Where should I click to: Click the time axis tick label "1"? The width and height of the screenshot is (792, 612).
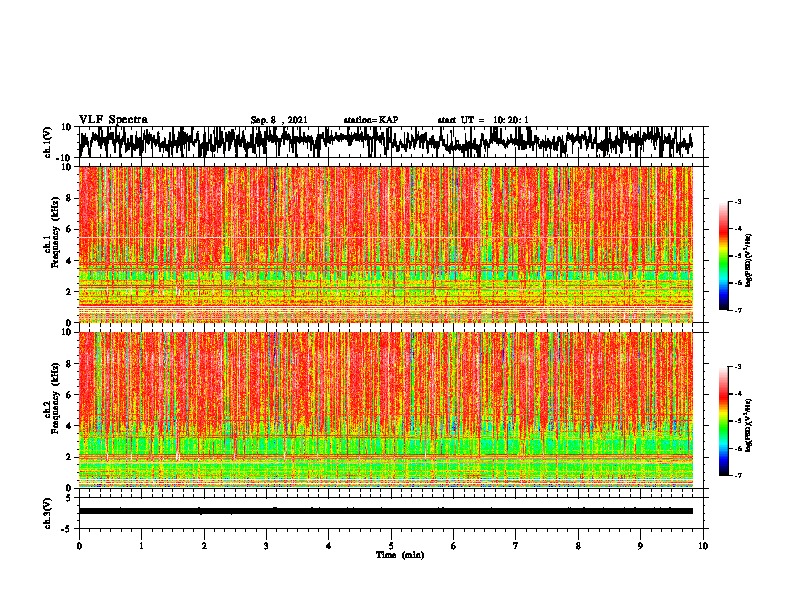coord(141,546)
